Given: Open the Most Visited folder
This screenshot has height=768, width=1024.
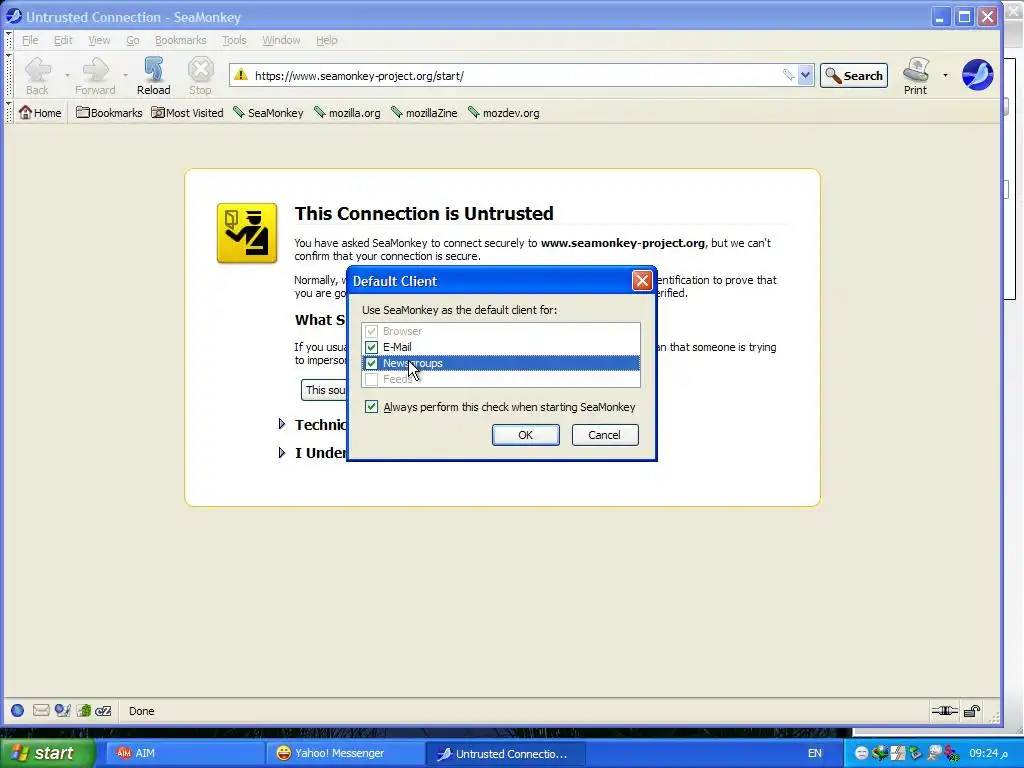Looking at the screenshot, I should coord(187,113).
